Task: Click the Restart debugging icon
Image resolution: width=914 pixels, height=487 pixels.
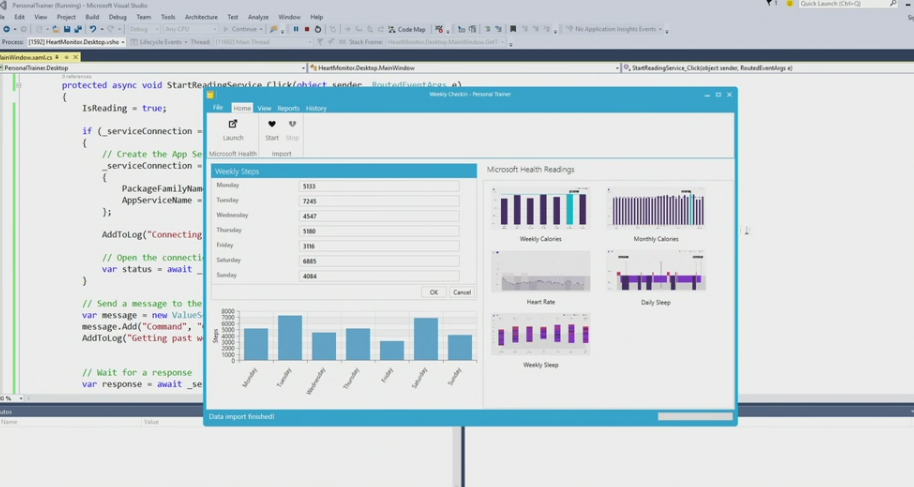Action: pos(318,29)
